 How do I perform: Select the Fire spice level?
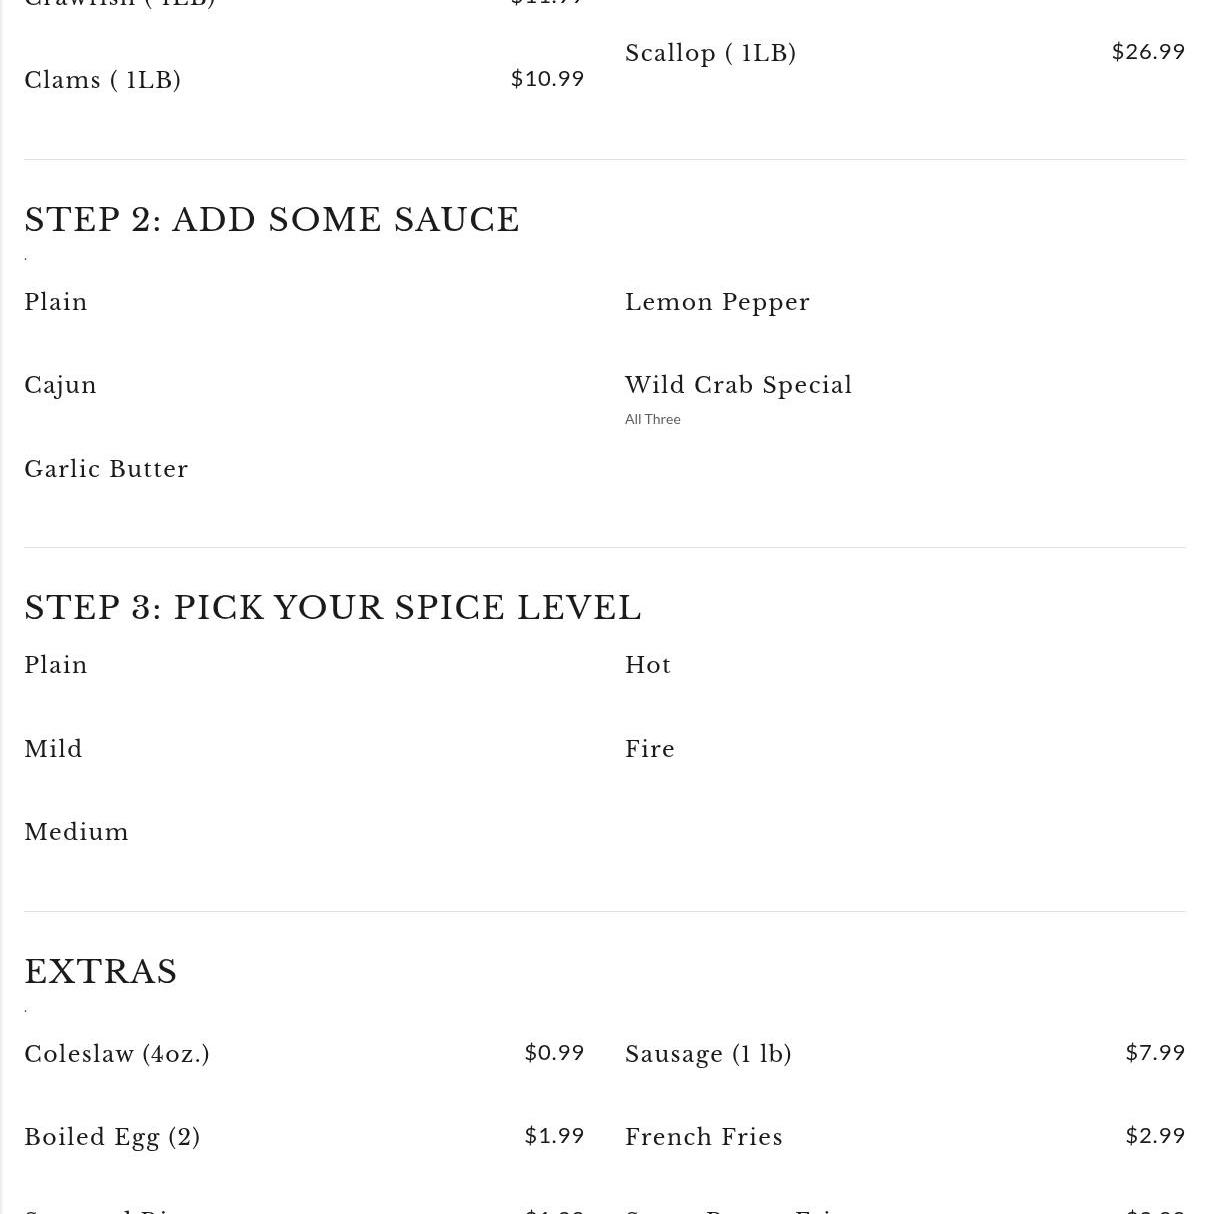(x=649, y=749)
